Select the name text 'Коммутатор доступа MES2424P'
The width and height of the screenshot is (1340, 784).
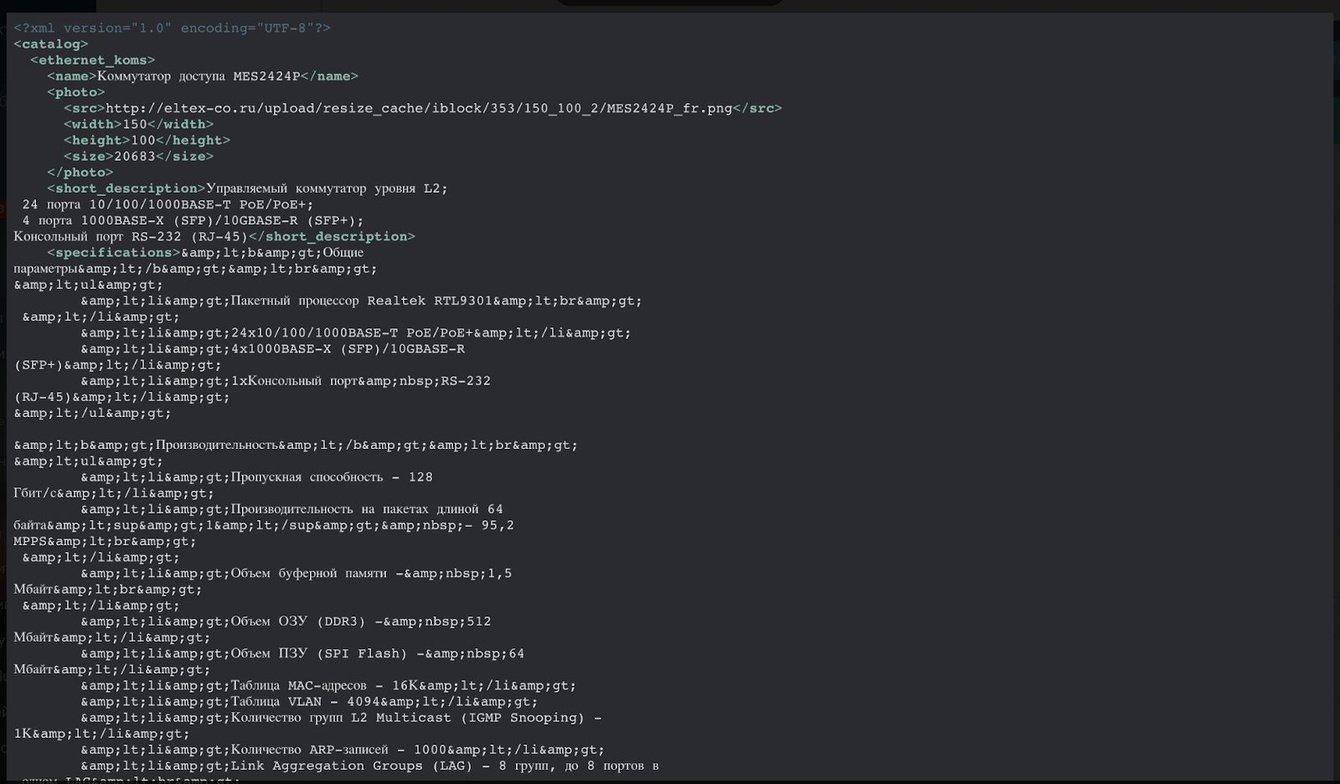click(x=199, y=76)
